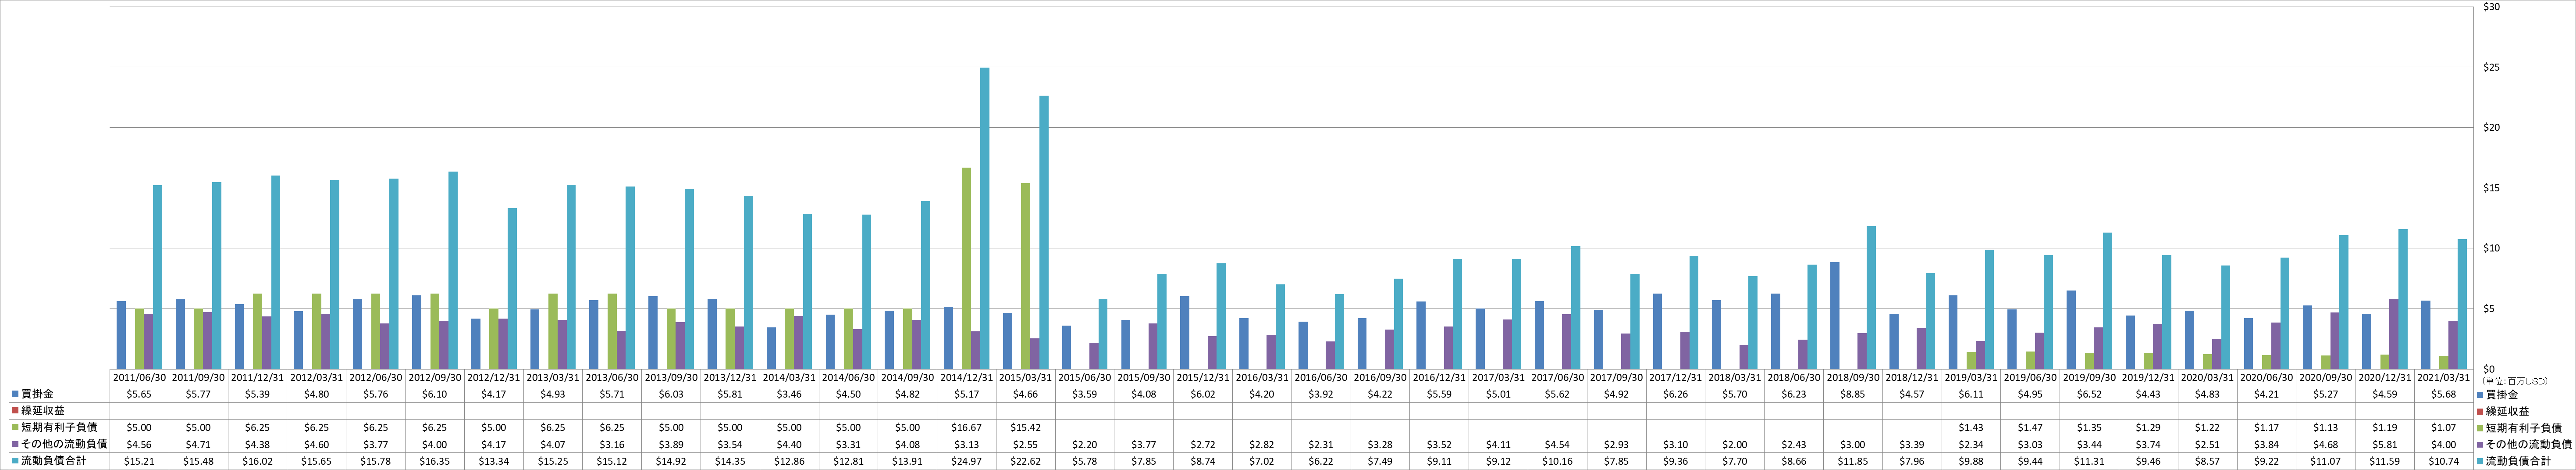
Task: Click the tallest teal bar at 2014/12/31
Action: click(985, 218)
